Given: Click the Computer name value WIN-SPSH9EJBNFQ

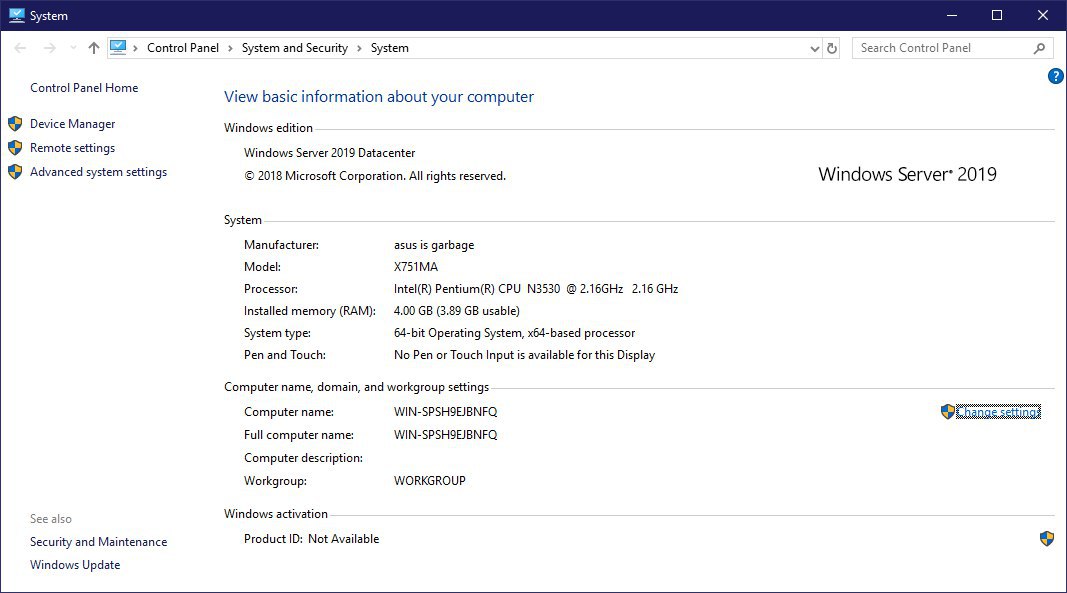Looking at the screenshot, I should (446, 412).
